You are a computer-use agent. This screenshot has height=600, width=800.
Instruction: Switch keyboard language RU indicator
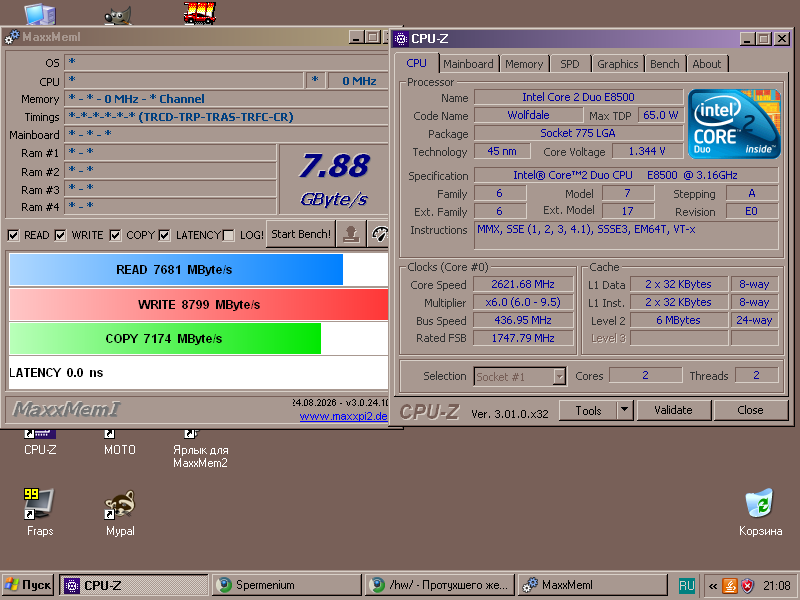[x=686, y=585]
